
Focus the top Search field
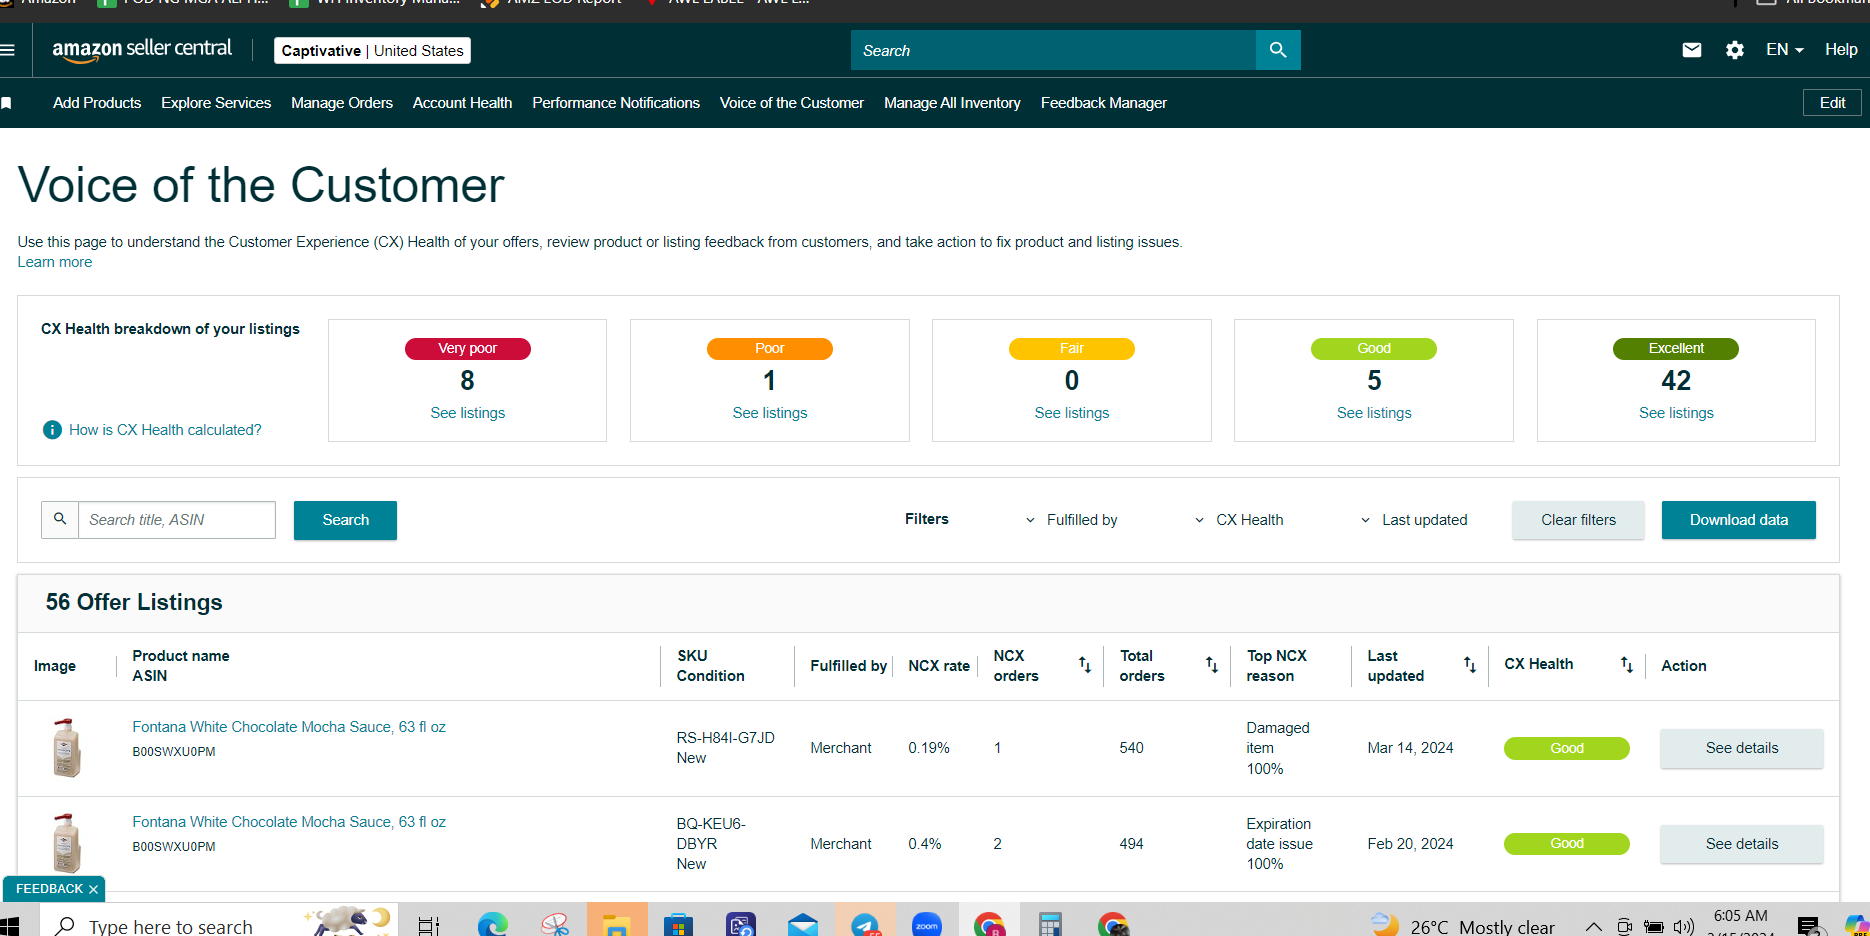[1054, 50]
